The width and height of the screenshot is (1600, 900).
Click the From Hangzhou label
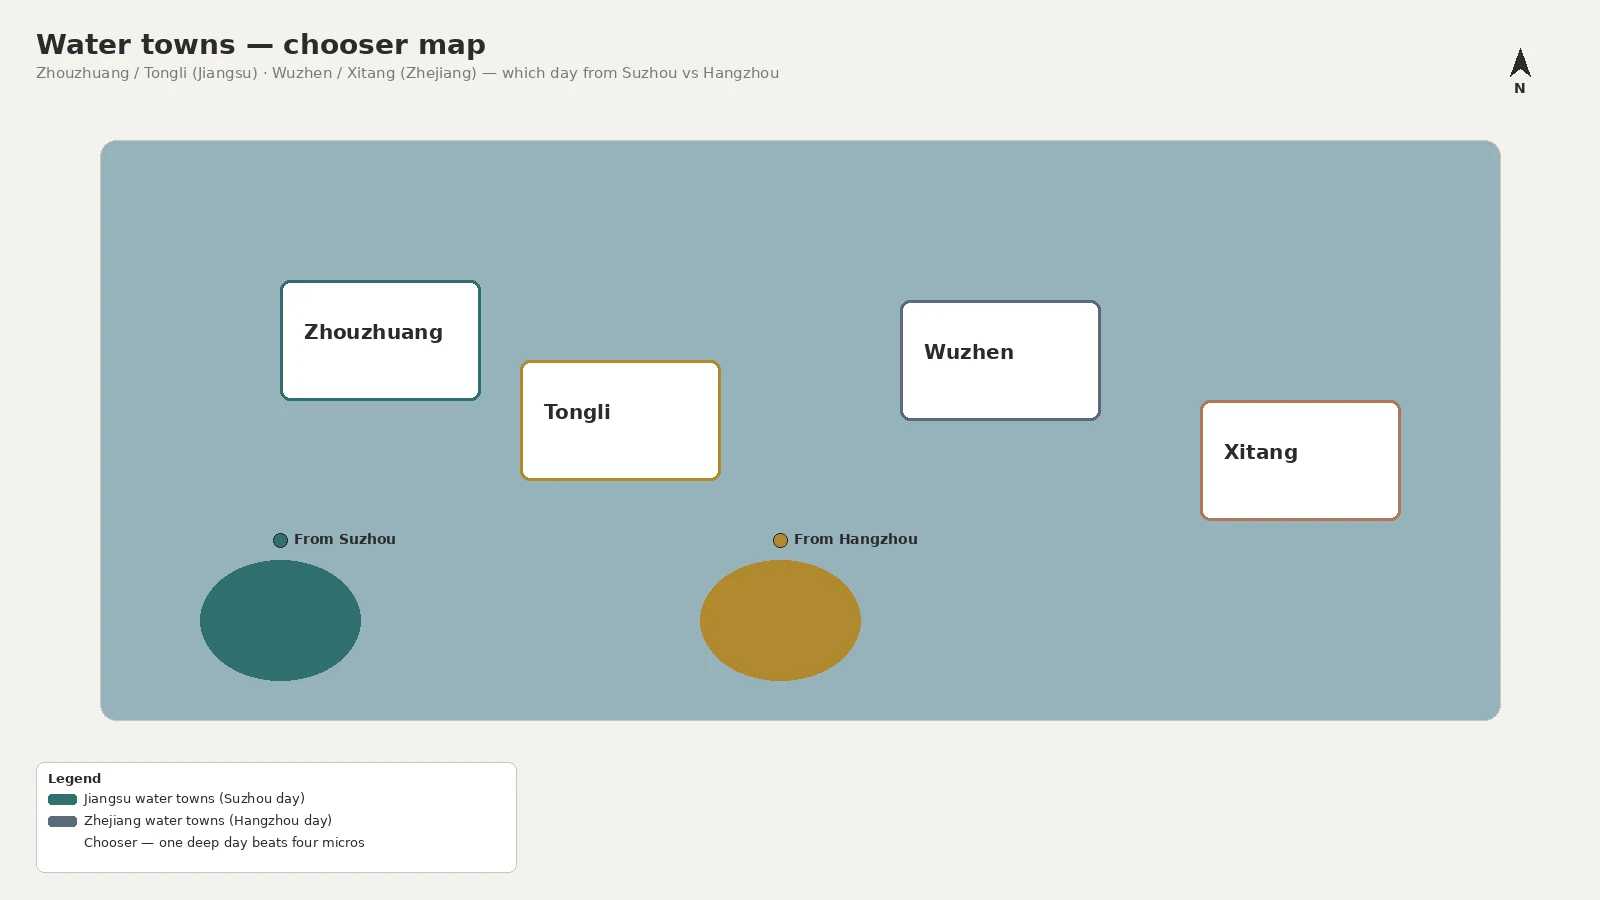[856, 539]
